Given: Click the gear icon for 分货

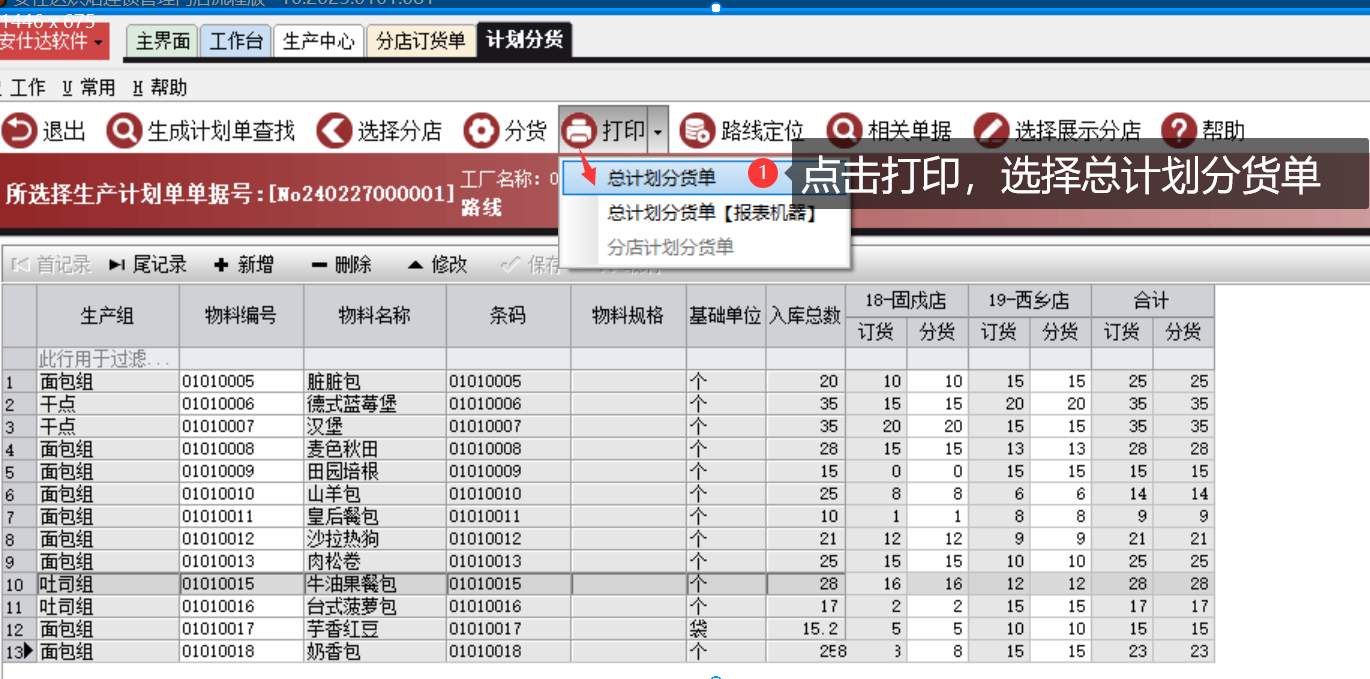Looking at the screenshot, I should click(x=481, y=130).
